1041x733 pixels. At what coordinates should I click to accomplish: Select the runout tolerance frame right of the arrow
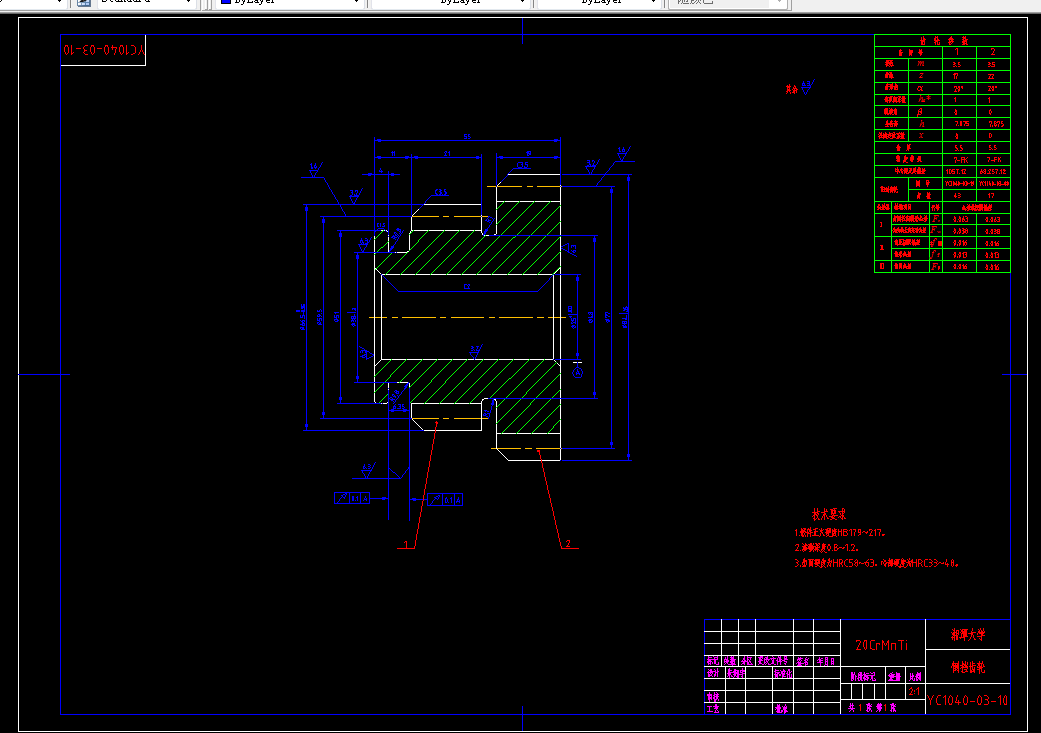445,499
